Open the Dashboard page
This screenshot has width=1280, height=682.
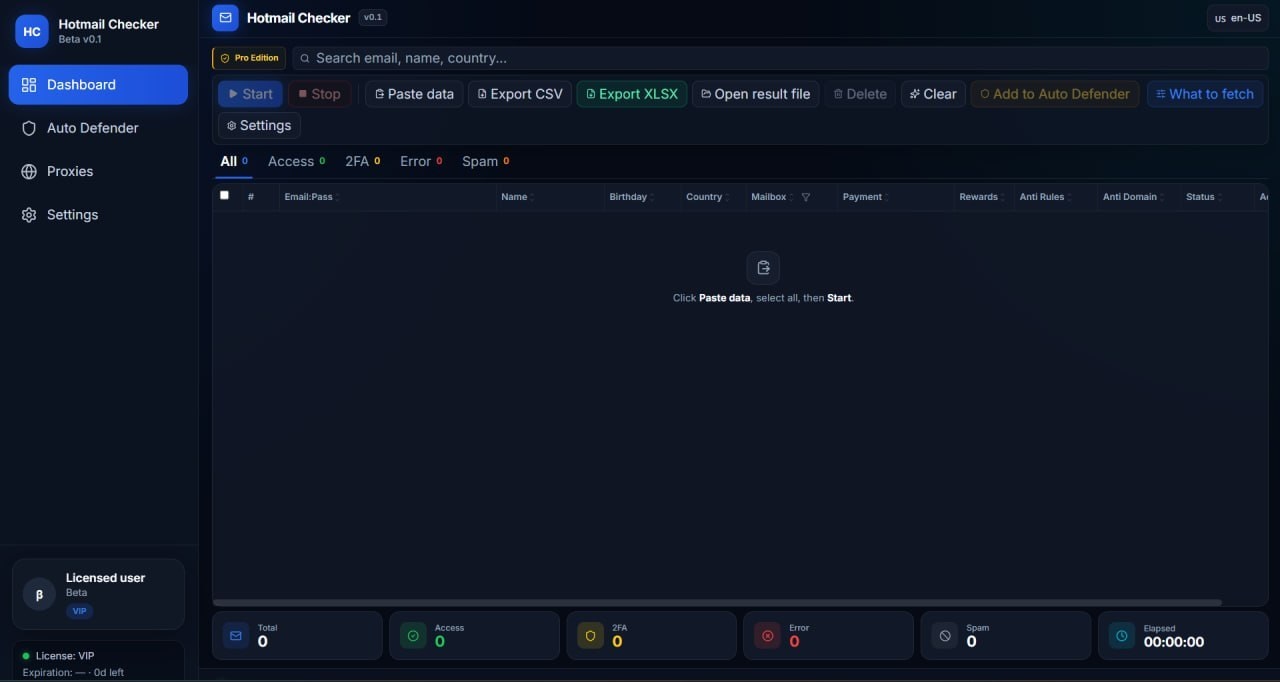(x=98, y=85)
